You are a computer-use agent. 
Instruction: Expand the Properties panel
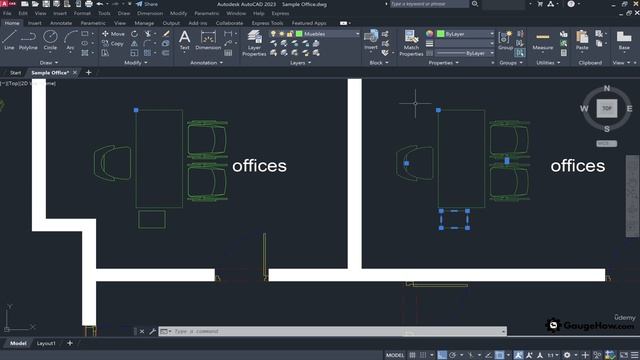(443, 63)
